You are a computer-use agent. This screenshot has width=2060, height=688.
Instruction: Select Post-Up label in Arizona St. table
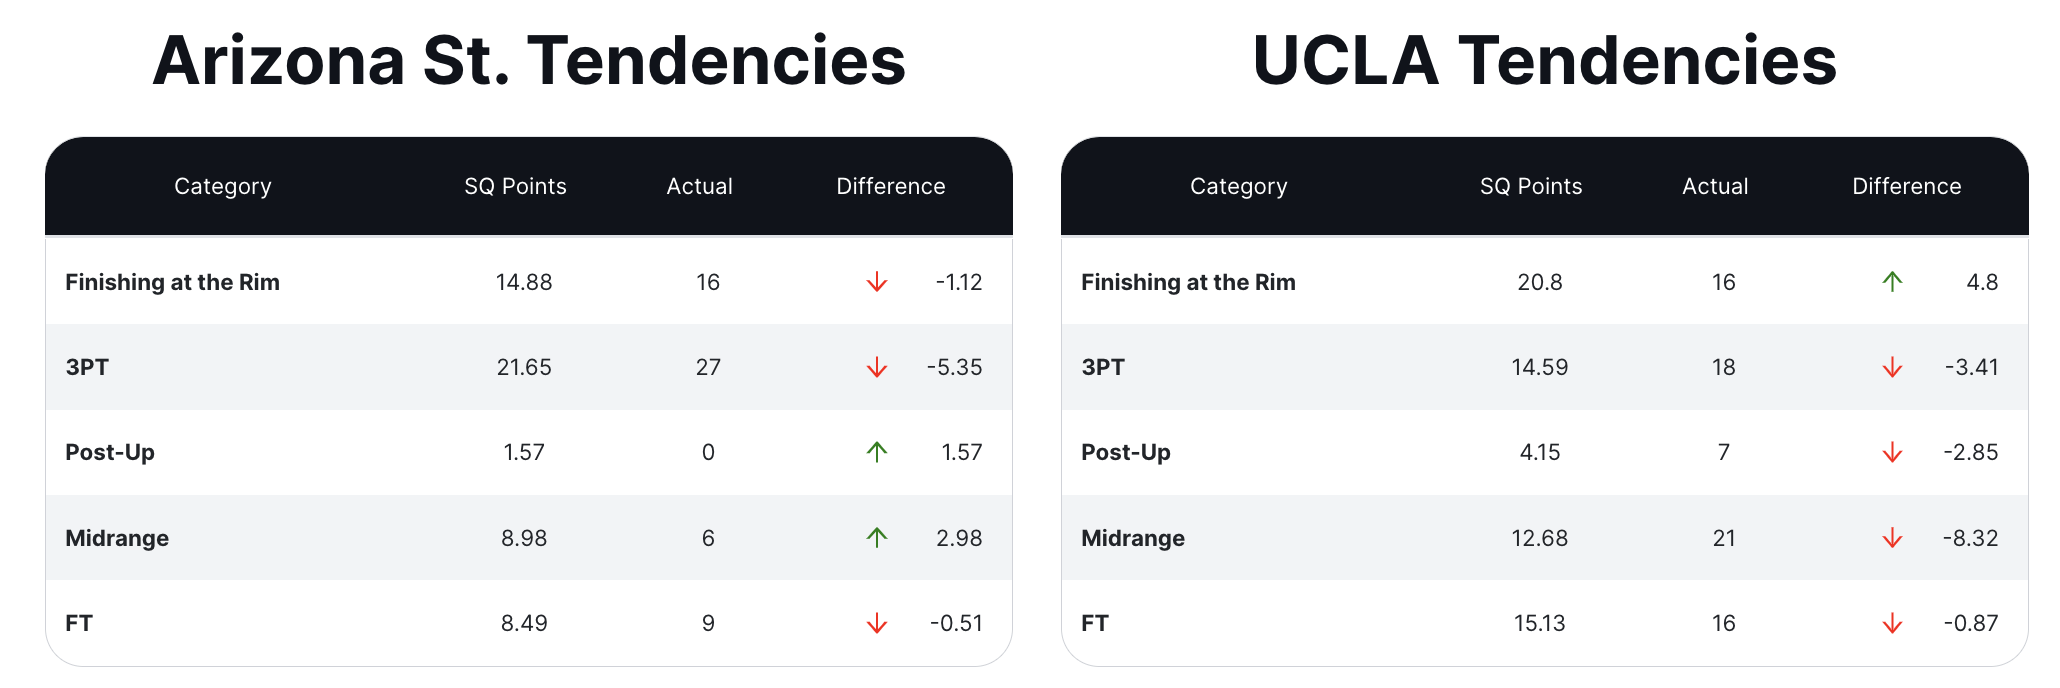[x=110, y=453]
